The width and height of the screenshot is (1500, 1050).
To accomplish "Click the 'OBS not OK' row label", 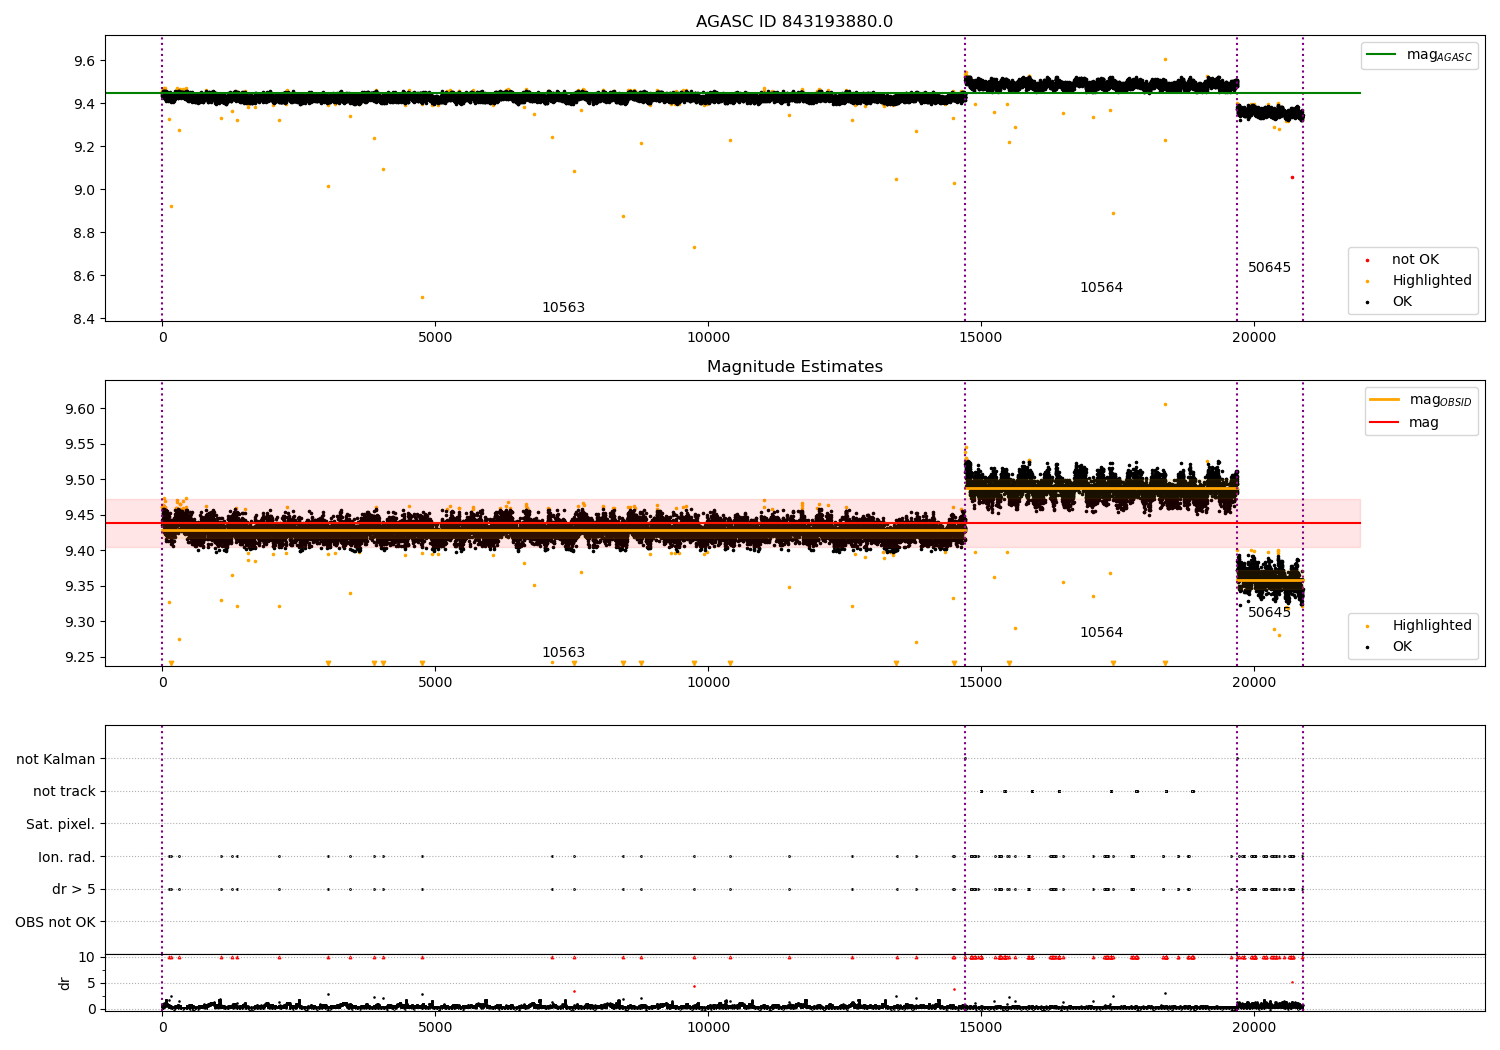I will [55, 923].
